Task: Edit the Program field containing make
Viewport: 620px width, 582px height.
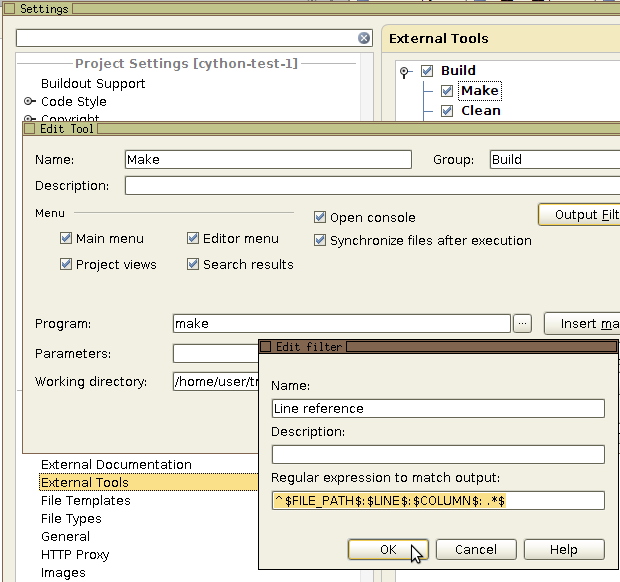Action: [x=342, y=324]
